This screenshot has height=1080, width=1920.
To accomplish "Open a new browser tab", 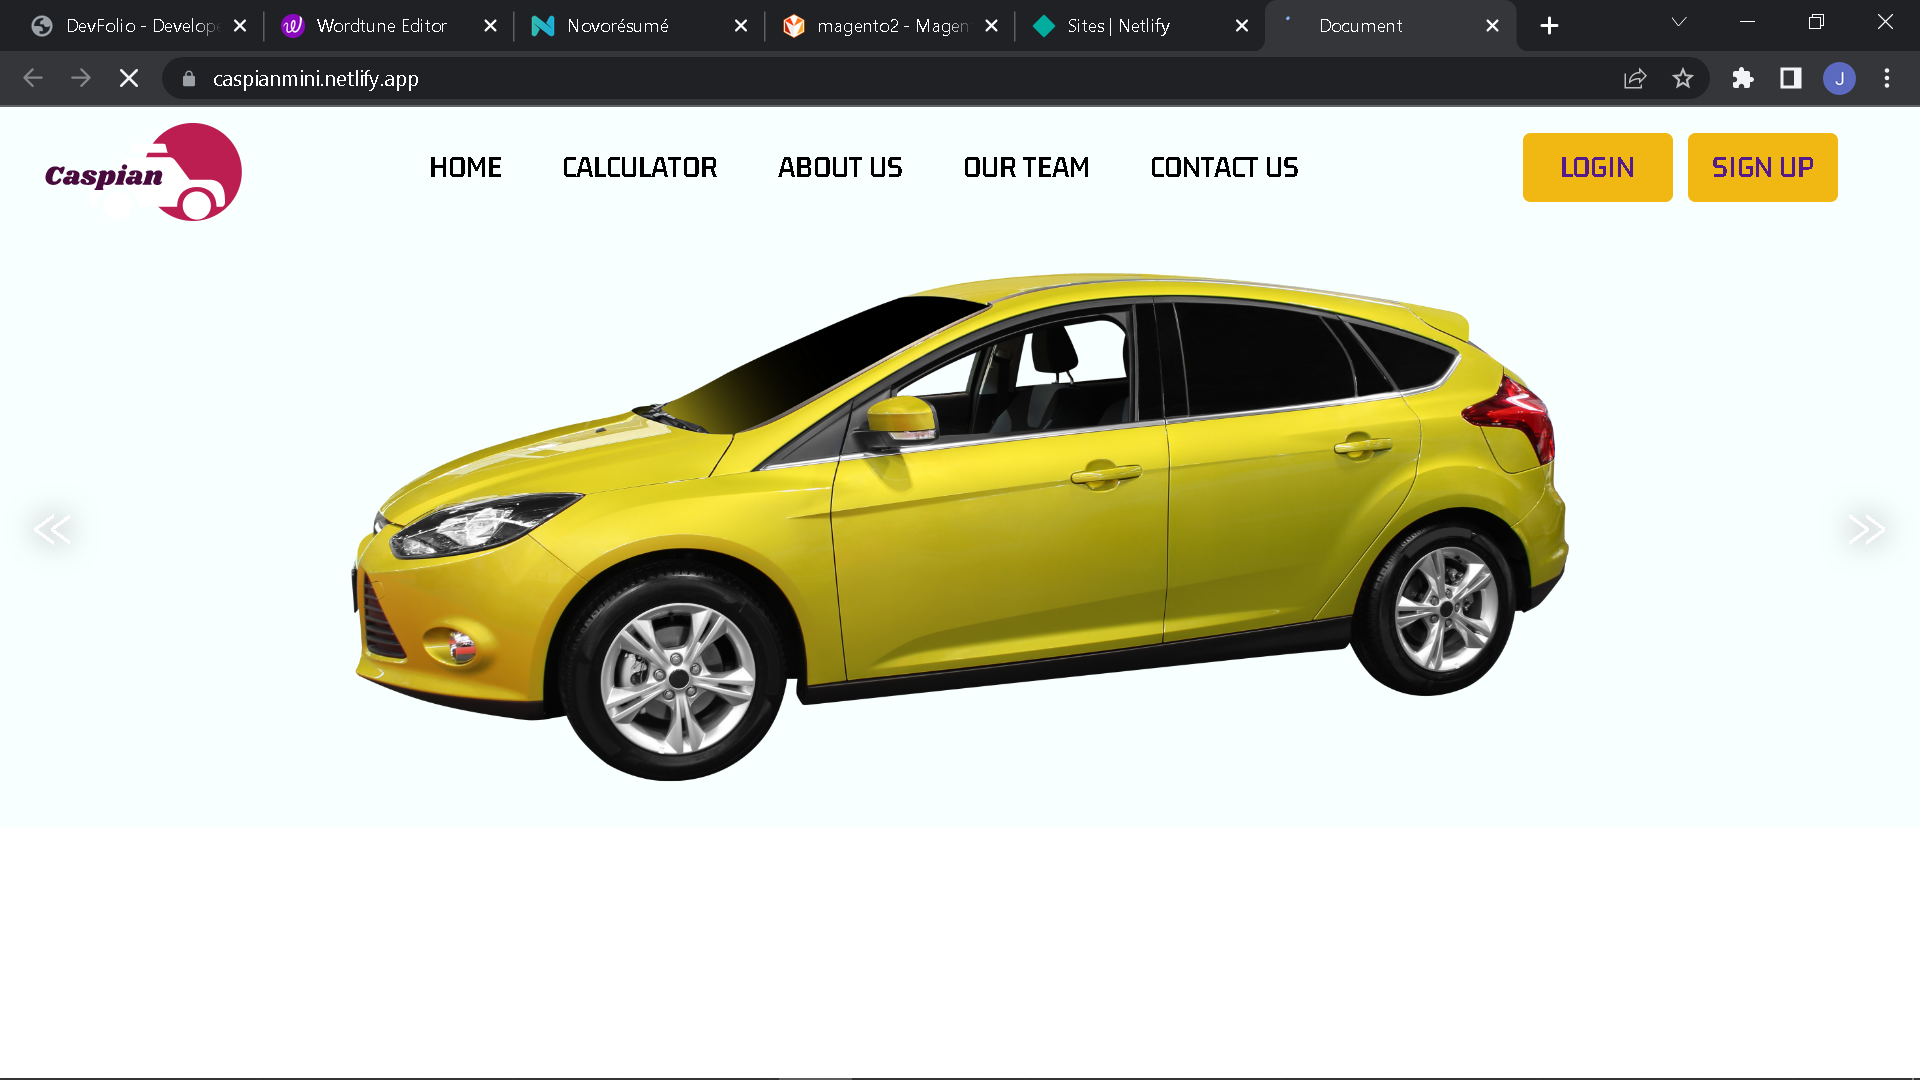I will (1549, 26).
